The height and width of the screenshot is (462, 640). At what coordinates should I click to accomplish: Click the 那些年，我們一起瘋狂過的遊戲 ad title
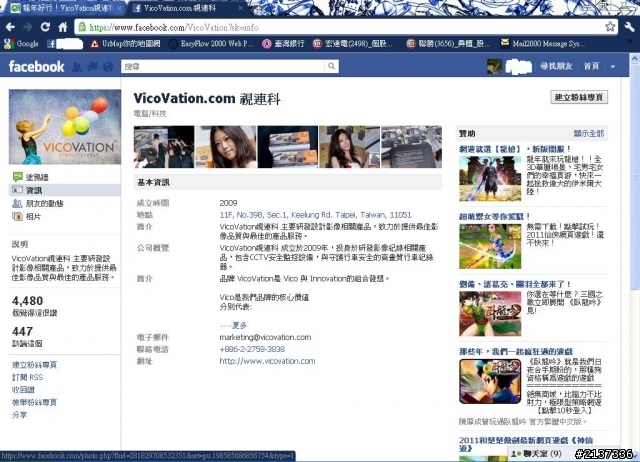coord(516,351)
